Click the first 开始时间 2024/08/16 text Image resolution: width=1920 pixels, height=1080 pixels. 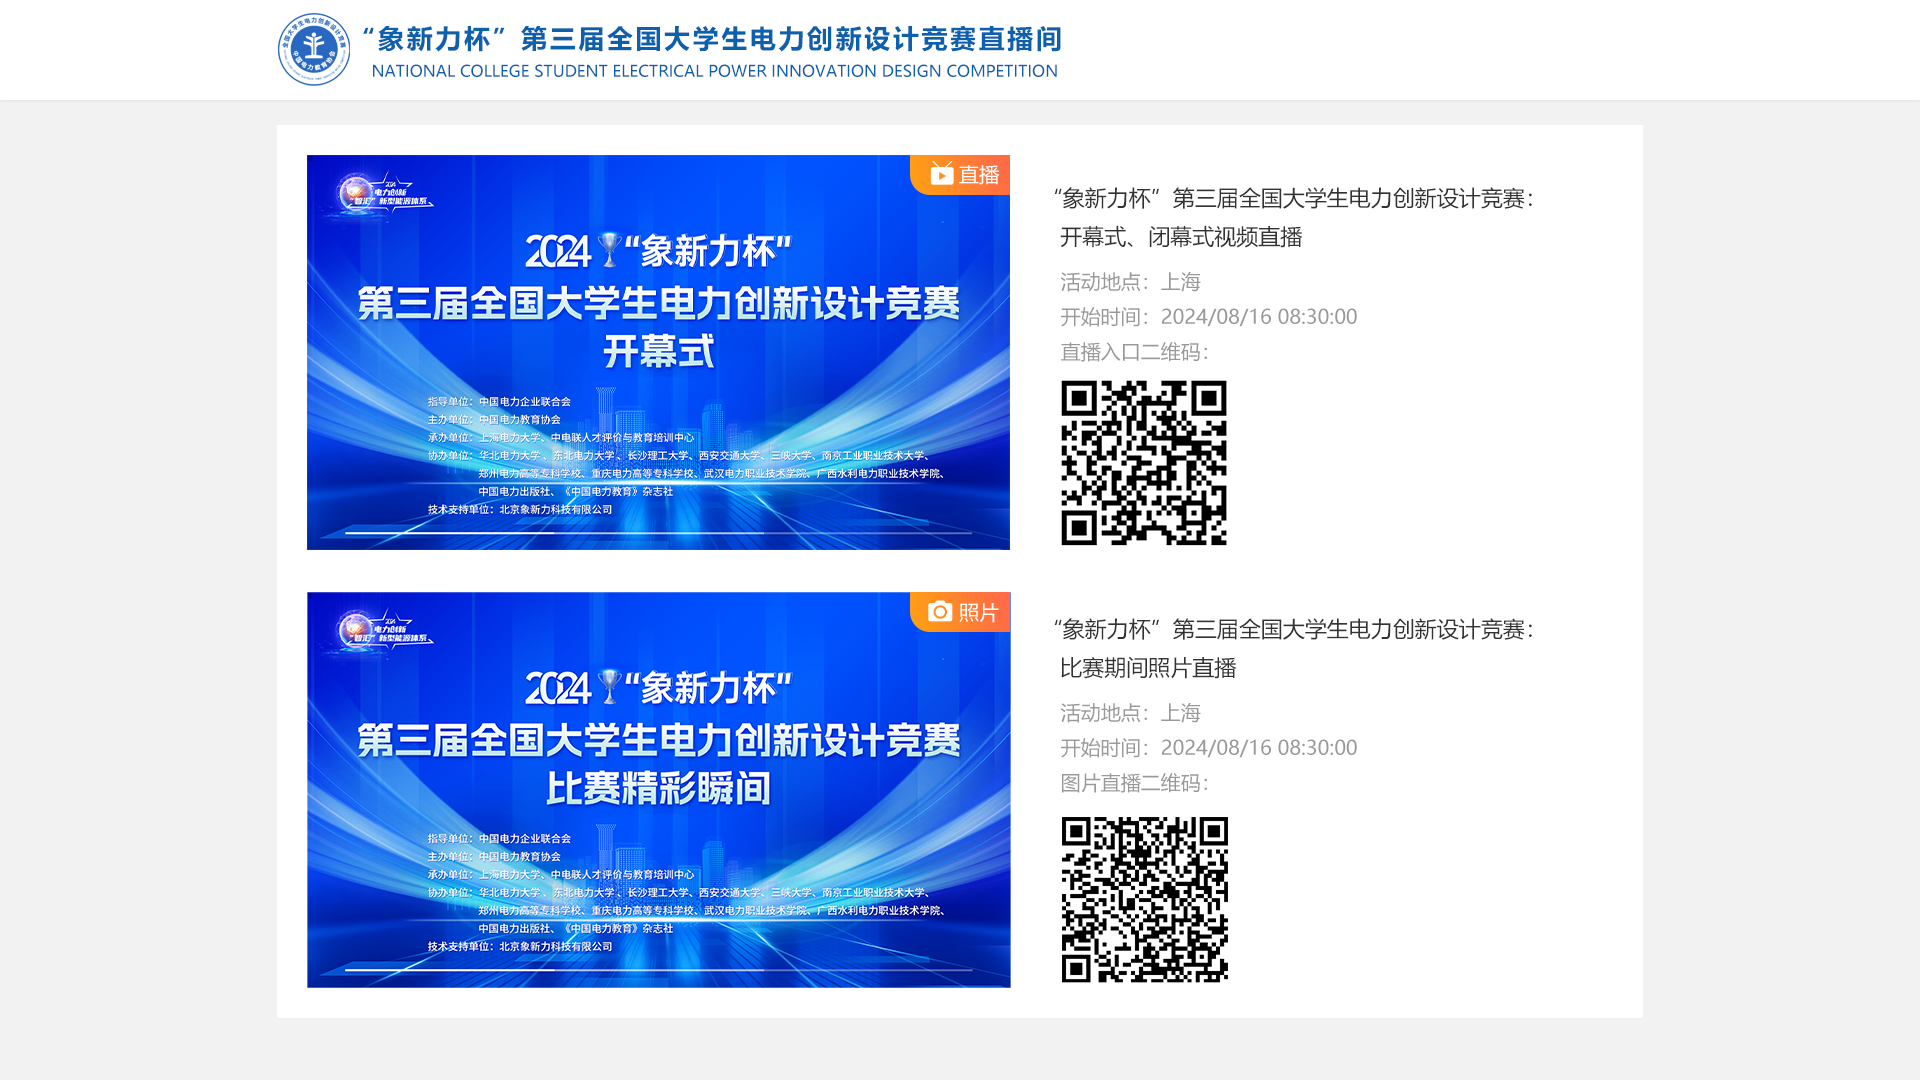click(1208, 317)
